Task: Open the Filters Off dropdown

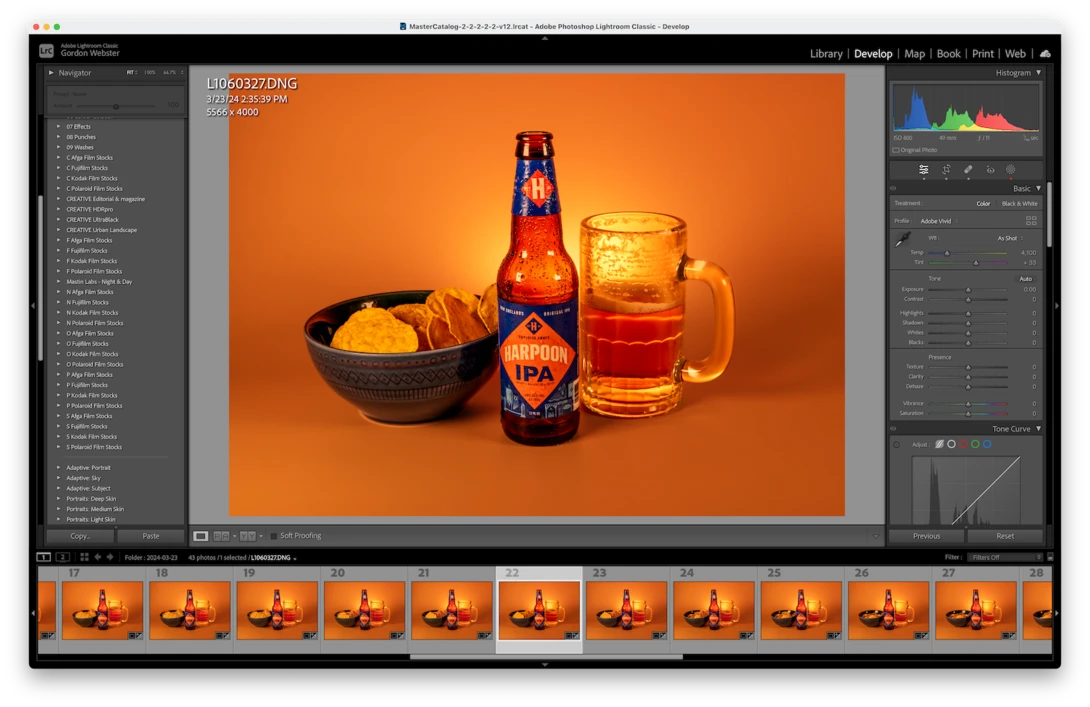Action: 1006,557
